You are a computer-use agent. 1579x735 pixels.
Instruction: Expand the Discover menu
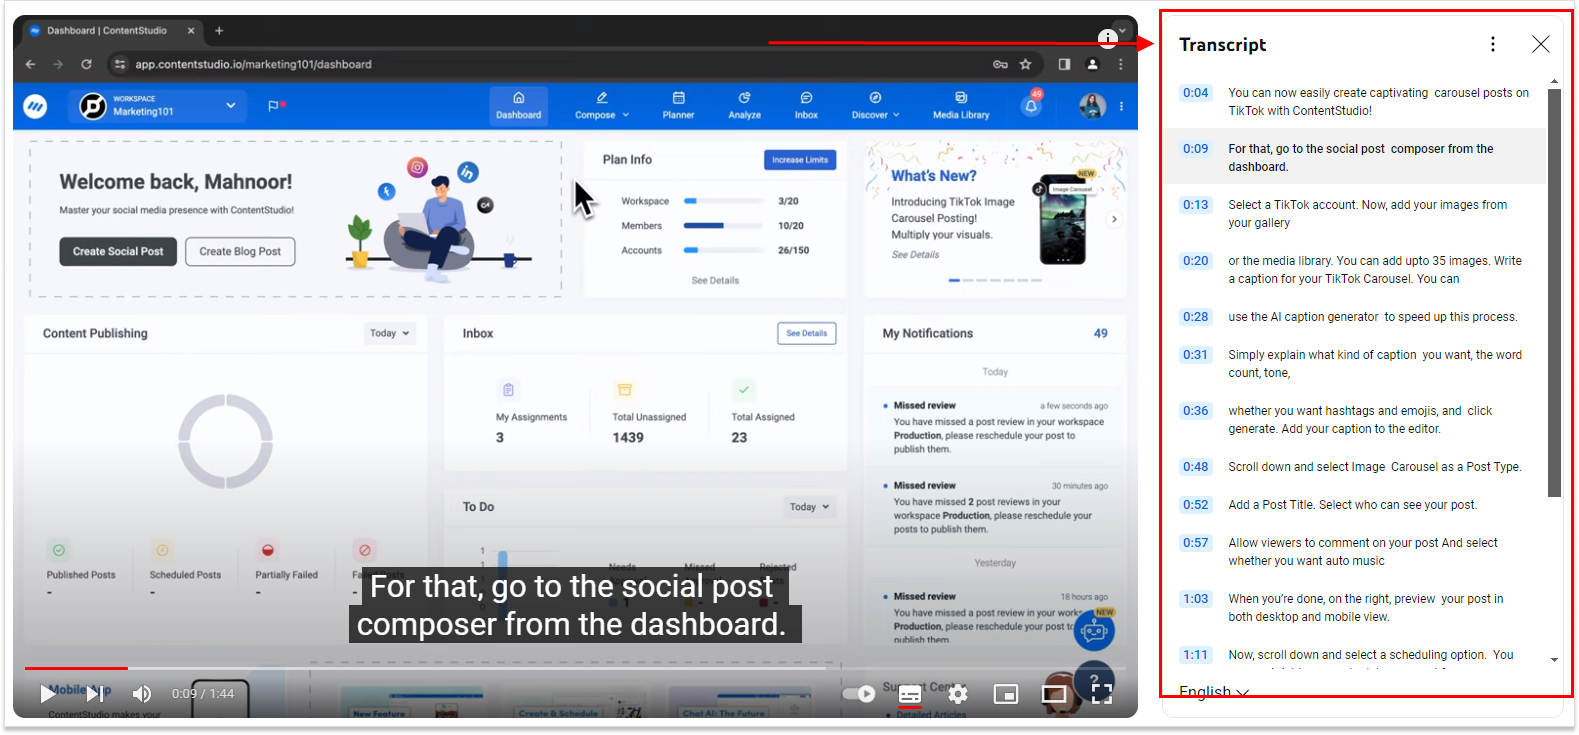coord(875,106)
